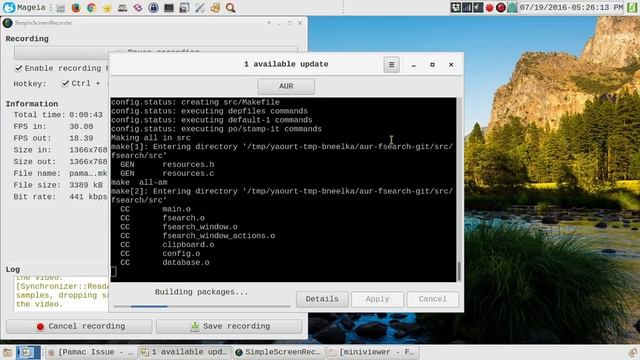Click the File size value 3389 kB
The height and width of the screenshot is (360, 640).
coord(86,185)
